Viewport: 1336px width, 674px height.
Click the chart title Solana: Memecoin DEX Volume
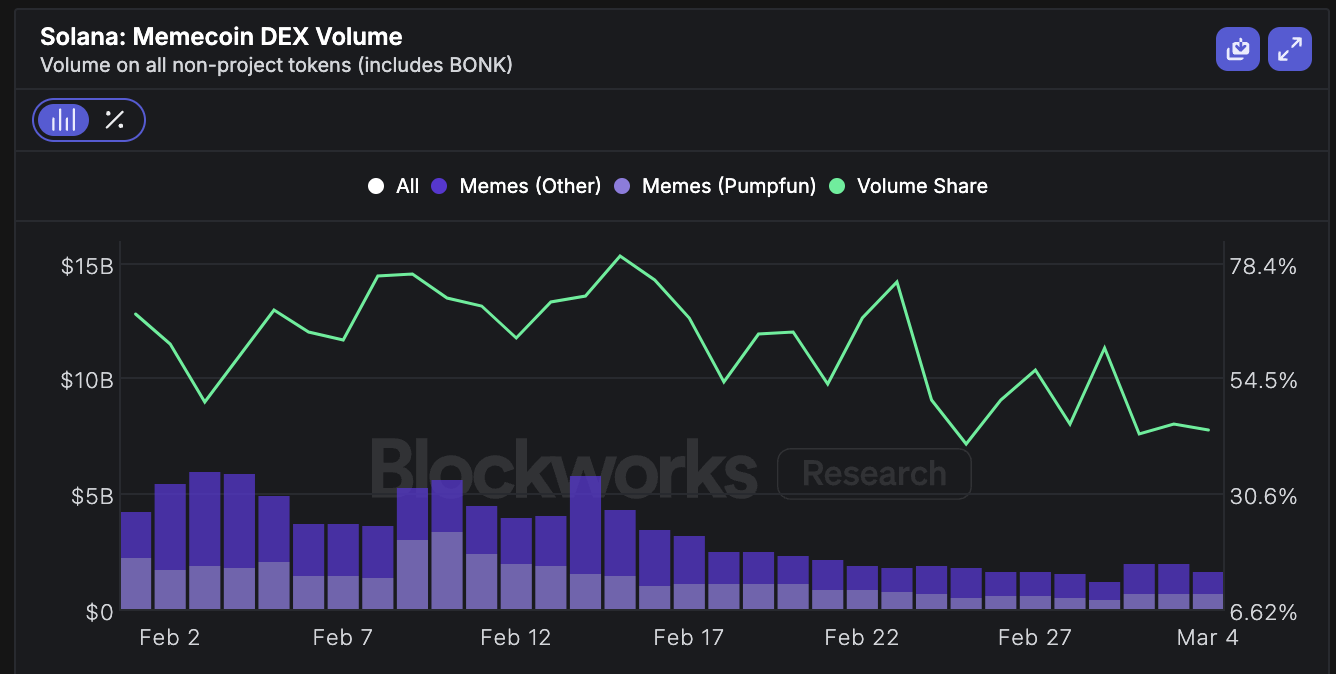(220, 36)
